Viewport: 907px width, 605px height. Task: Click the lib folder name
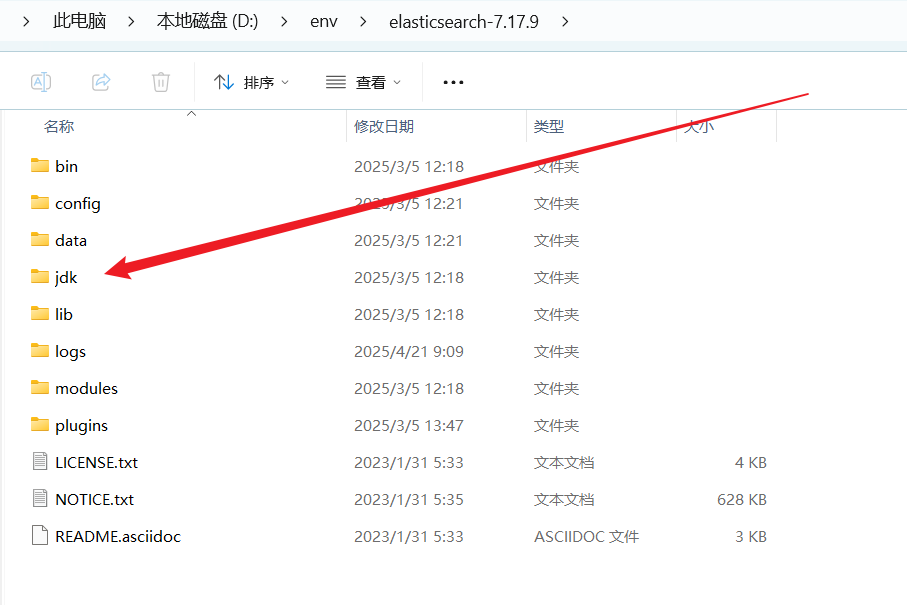coord(64,315)
